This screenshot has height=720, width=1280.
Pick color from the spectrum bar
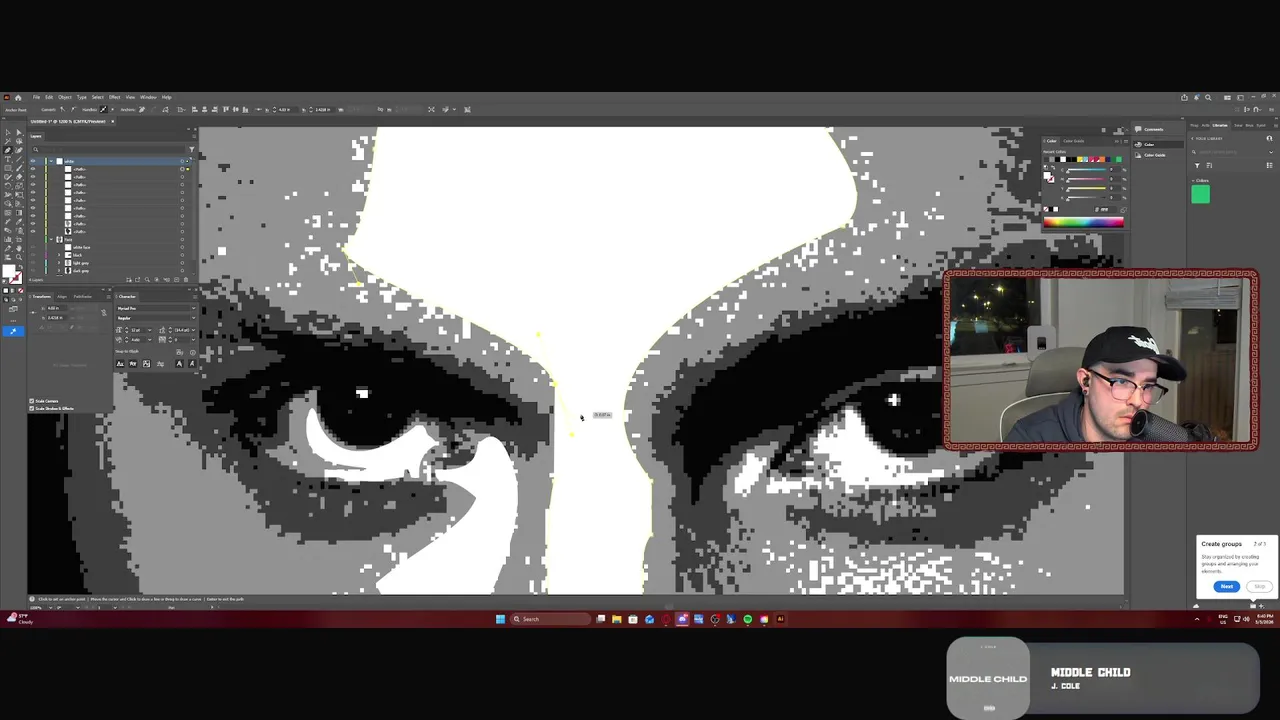coord(1083,222)
